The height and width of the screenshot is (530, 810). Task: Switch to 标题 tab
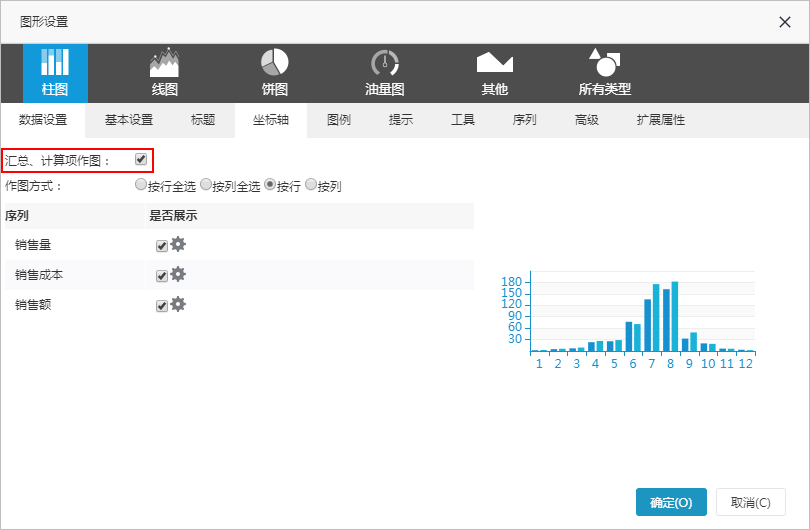coord(203,120)
